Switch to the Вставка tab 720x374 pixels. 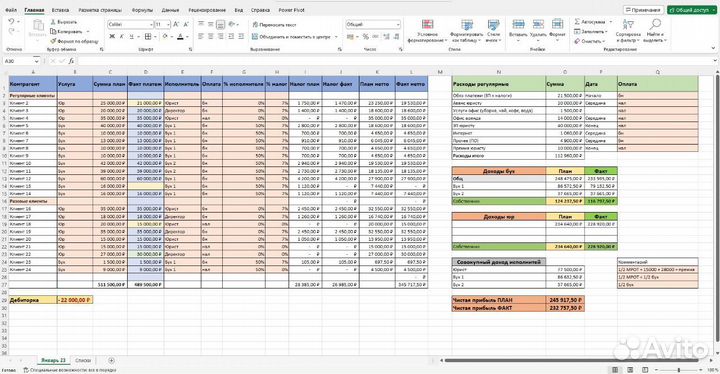pyautogui.click(x=60, y=10)
